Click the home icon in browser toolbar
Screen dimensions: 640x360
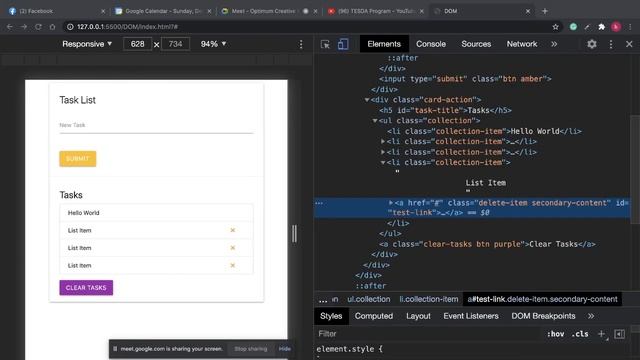(52, 27)
